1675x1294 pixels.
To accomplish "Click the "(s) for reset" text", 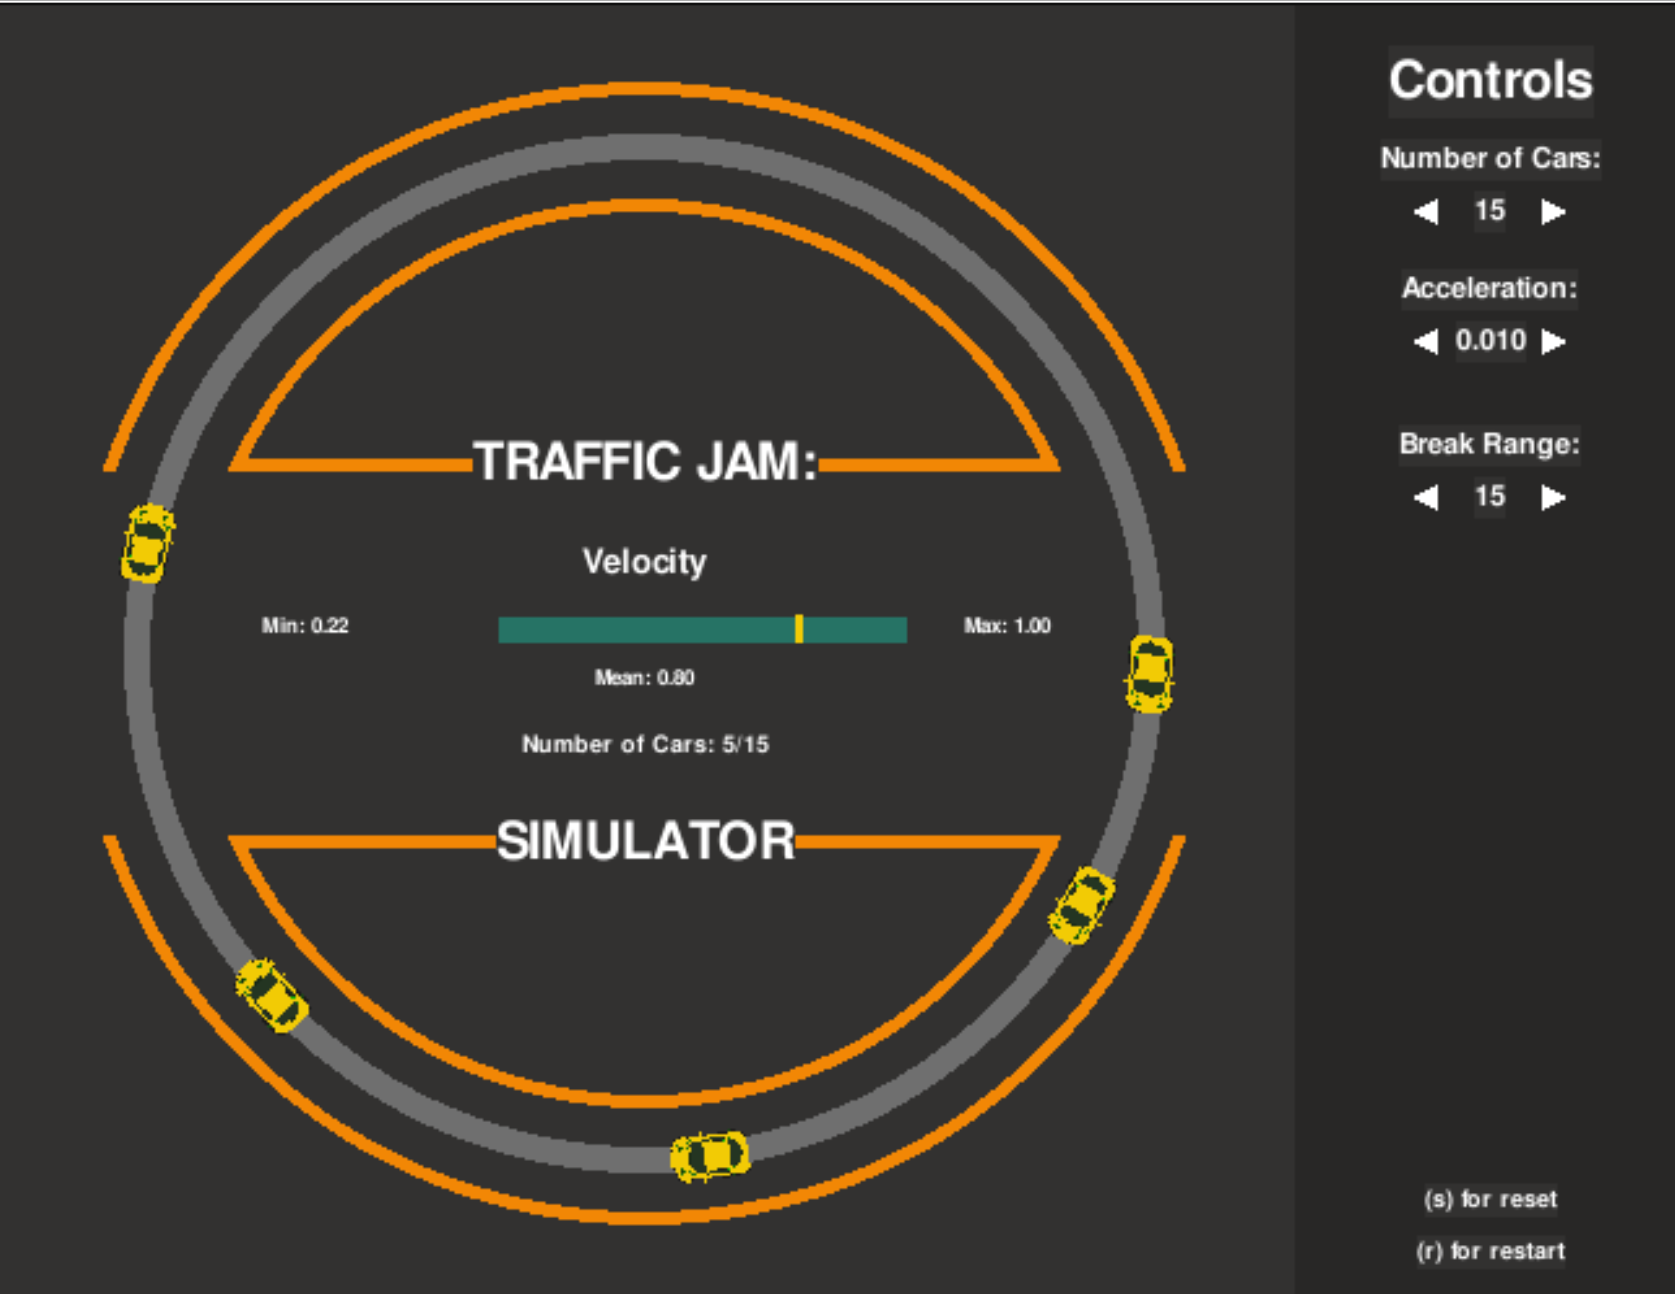I will pos(1490,1199).
